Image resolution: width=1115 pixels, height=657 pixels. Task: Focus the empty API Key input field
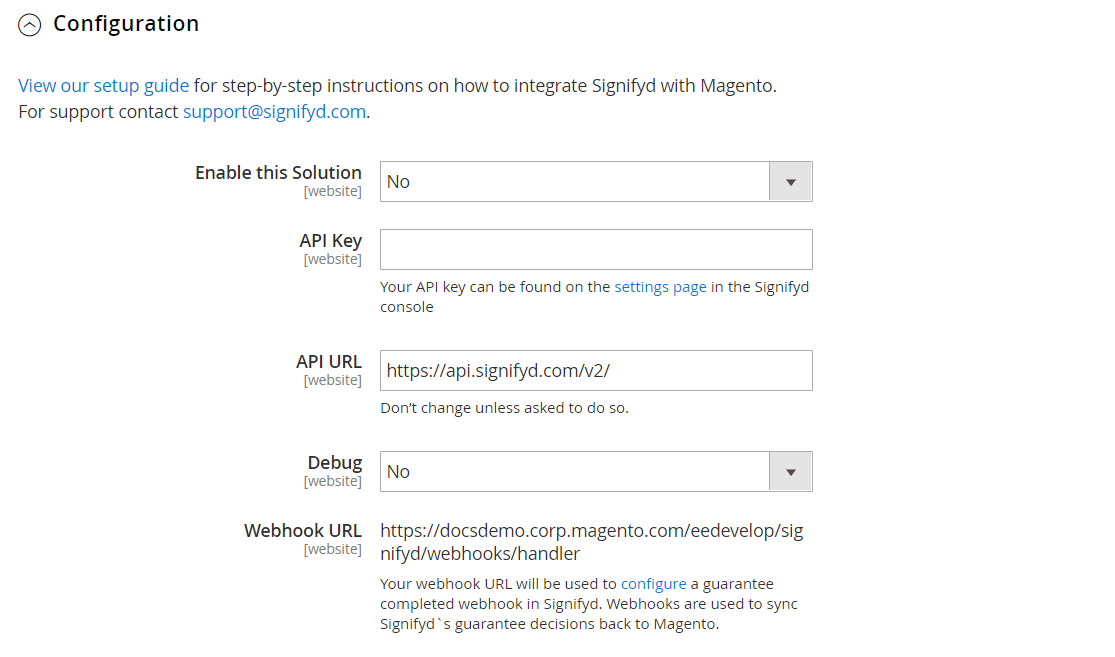(596, 250)
